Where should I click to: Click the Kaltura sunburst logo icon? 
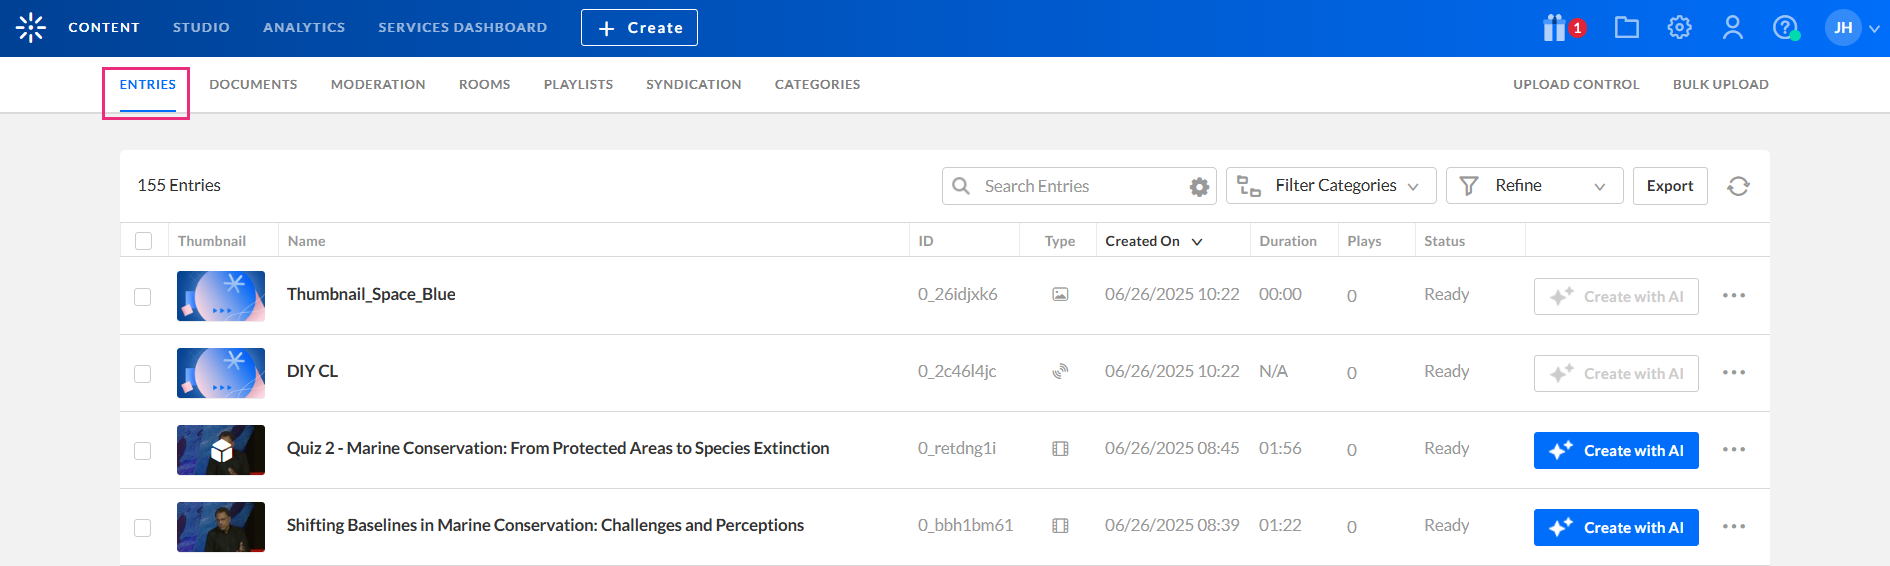[x=31, y=28]
